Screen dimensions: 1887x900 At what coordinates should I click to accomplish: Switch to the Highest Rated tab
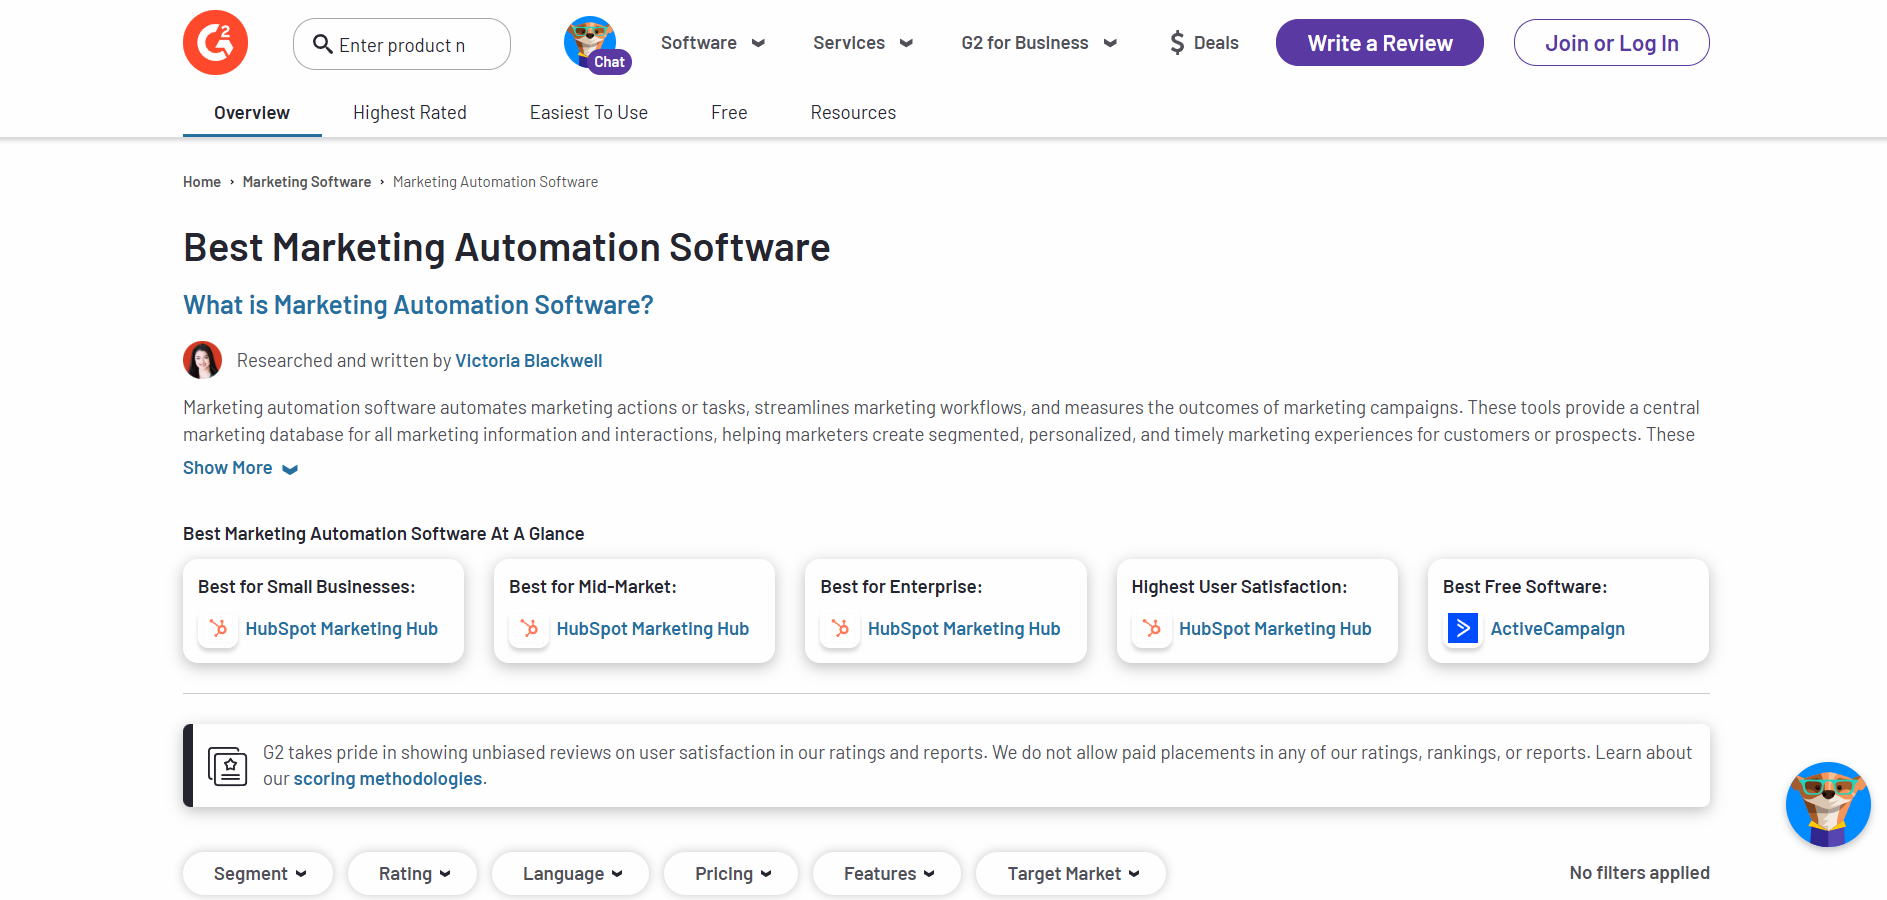point(410,113)
